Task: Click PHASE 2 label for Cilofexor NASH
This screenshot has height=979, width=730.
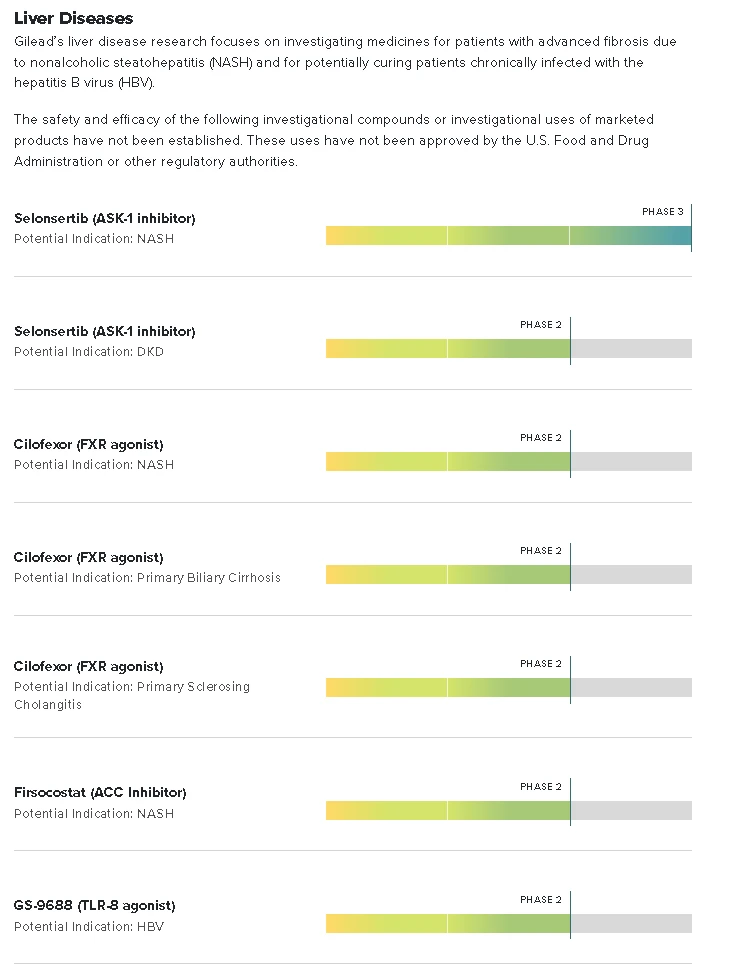Action: pos(541,438)
